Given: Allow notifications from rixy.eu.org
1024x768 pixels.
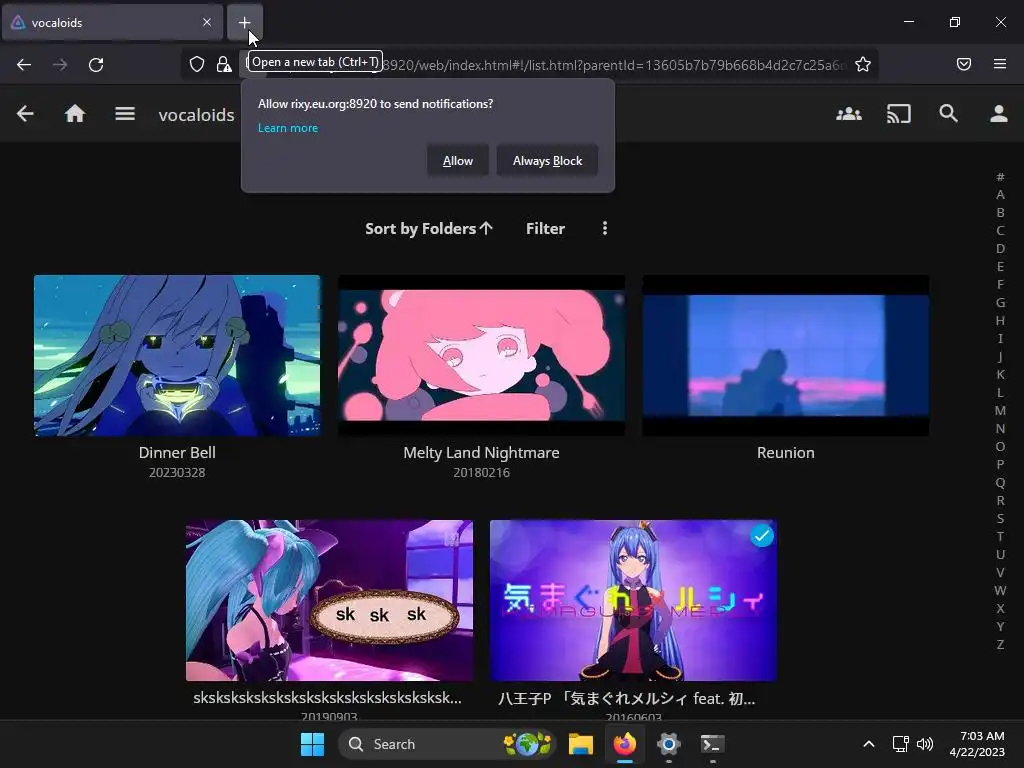Looking at the screenshot, I should [458, 161].
